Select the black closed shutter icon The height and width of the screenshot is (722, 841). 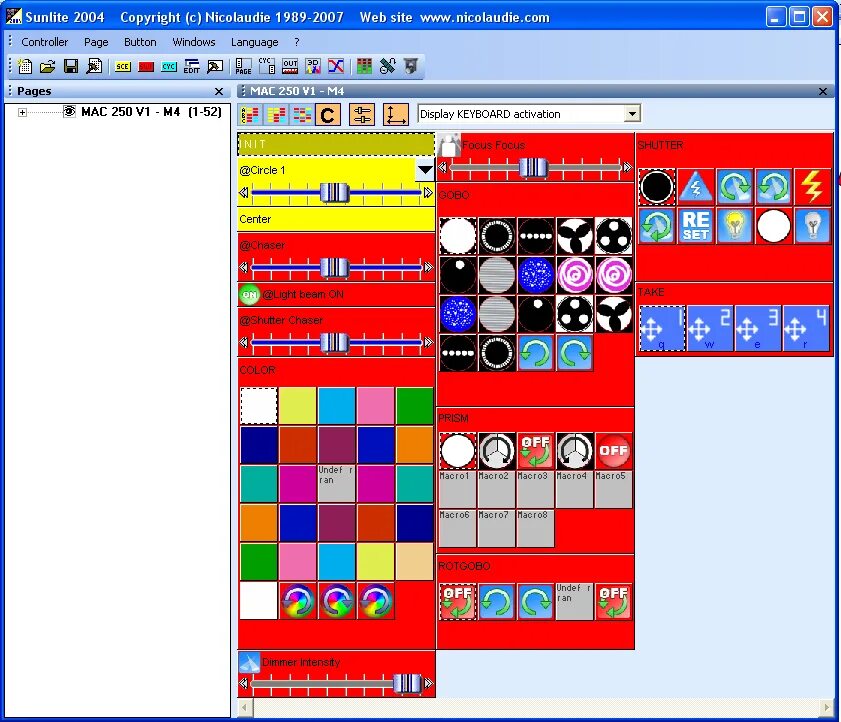656,187
